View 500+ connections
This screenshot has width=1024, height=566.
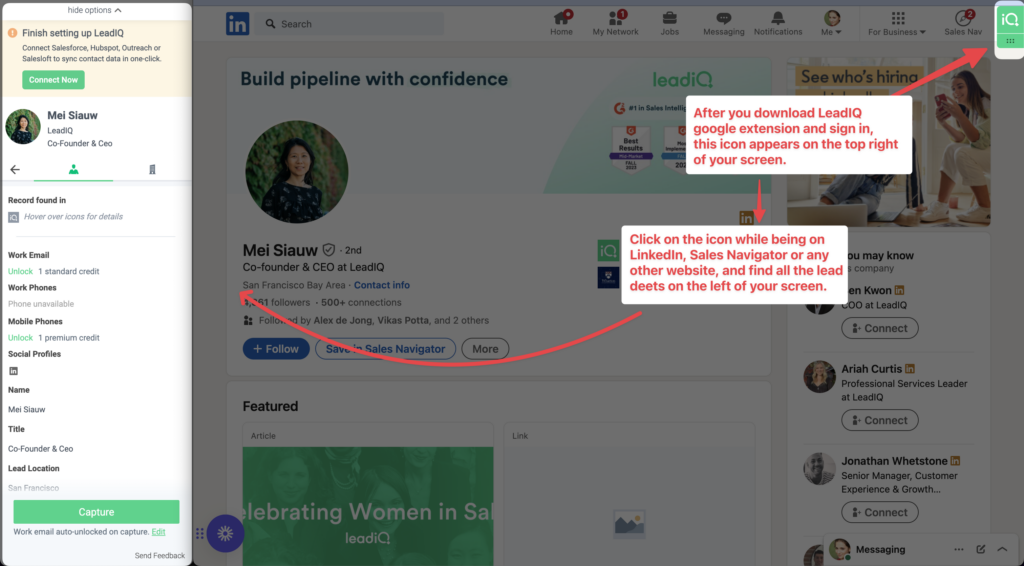361,303
